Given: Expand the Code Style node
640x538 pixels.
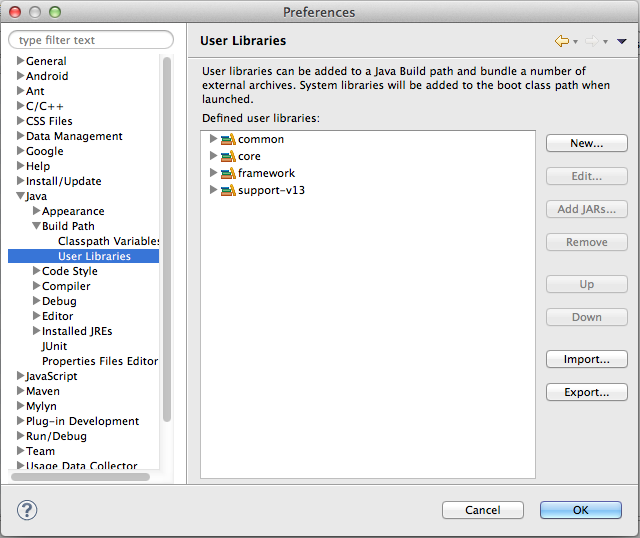Looking at the screenshot, I should [36, 271].
